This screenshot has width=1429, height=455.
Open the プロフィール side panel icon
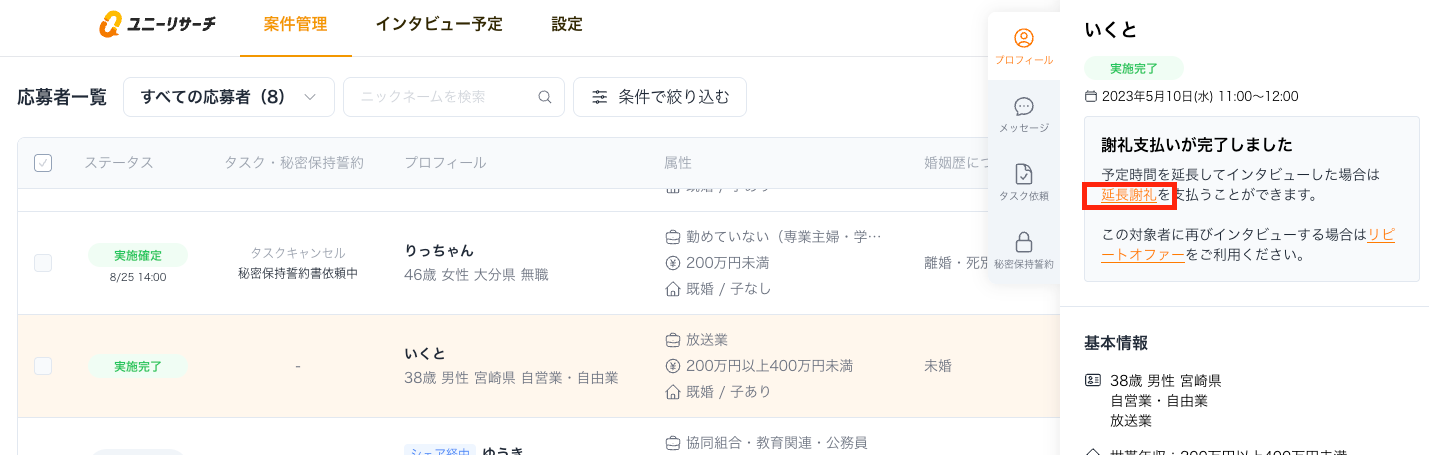pos(1023,39)
